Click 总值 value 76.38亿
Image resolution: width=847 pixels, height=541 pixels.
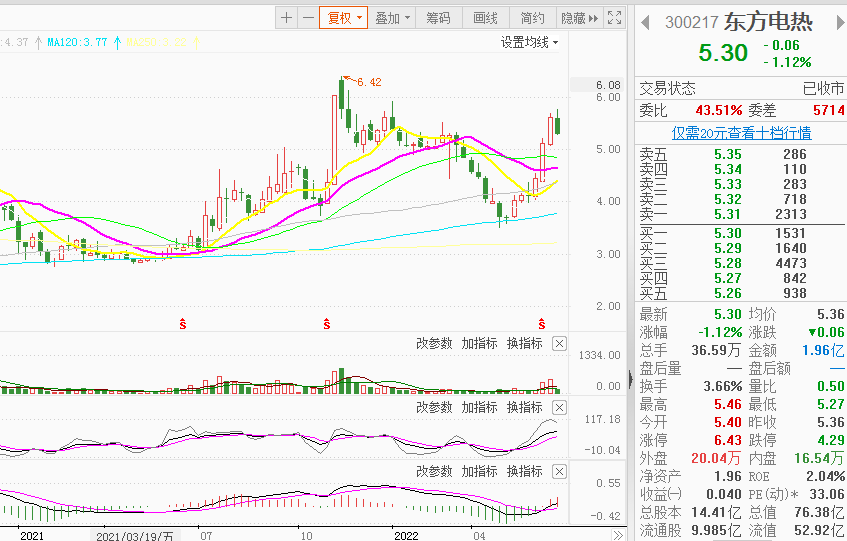click(x=819, y=512)
